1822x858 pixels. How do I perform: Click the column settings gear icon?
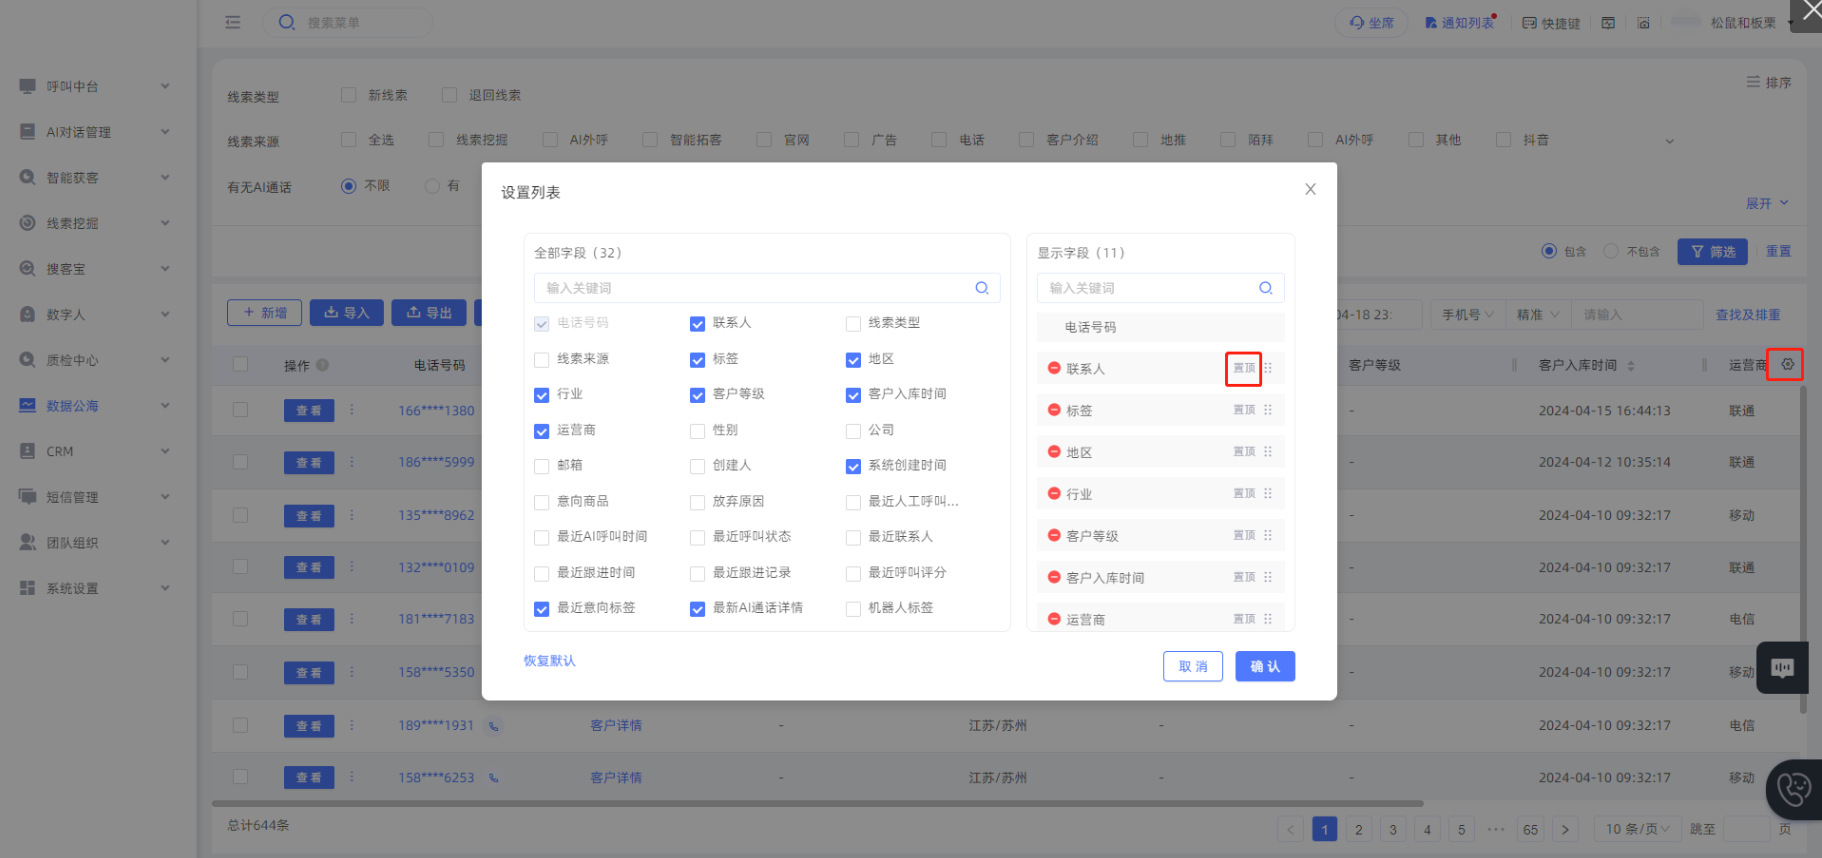pyautogui.click(x=1787, y=365)
